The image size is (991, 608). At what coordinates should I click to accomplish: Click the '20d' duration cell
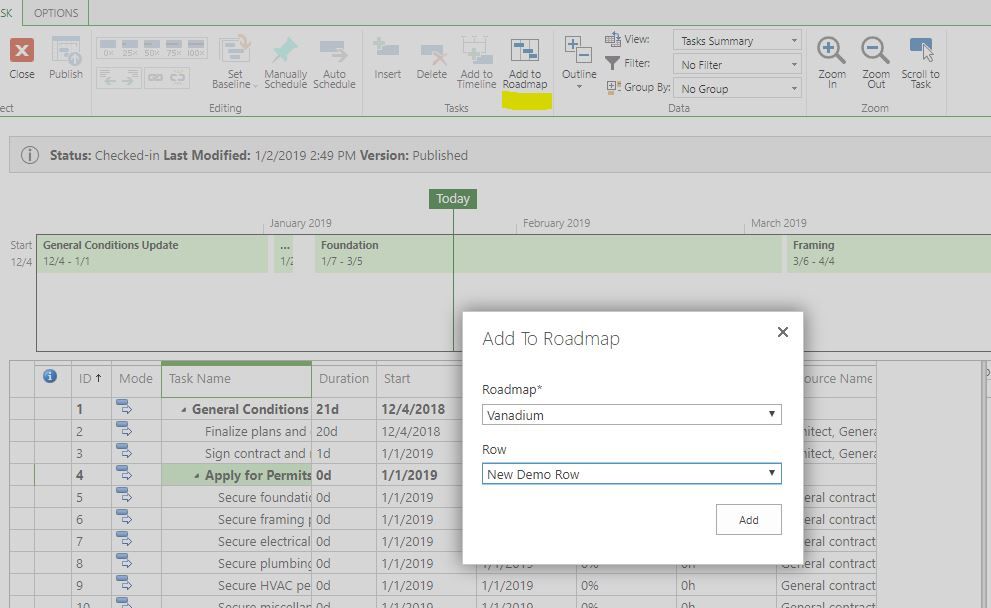(344, 432)
